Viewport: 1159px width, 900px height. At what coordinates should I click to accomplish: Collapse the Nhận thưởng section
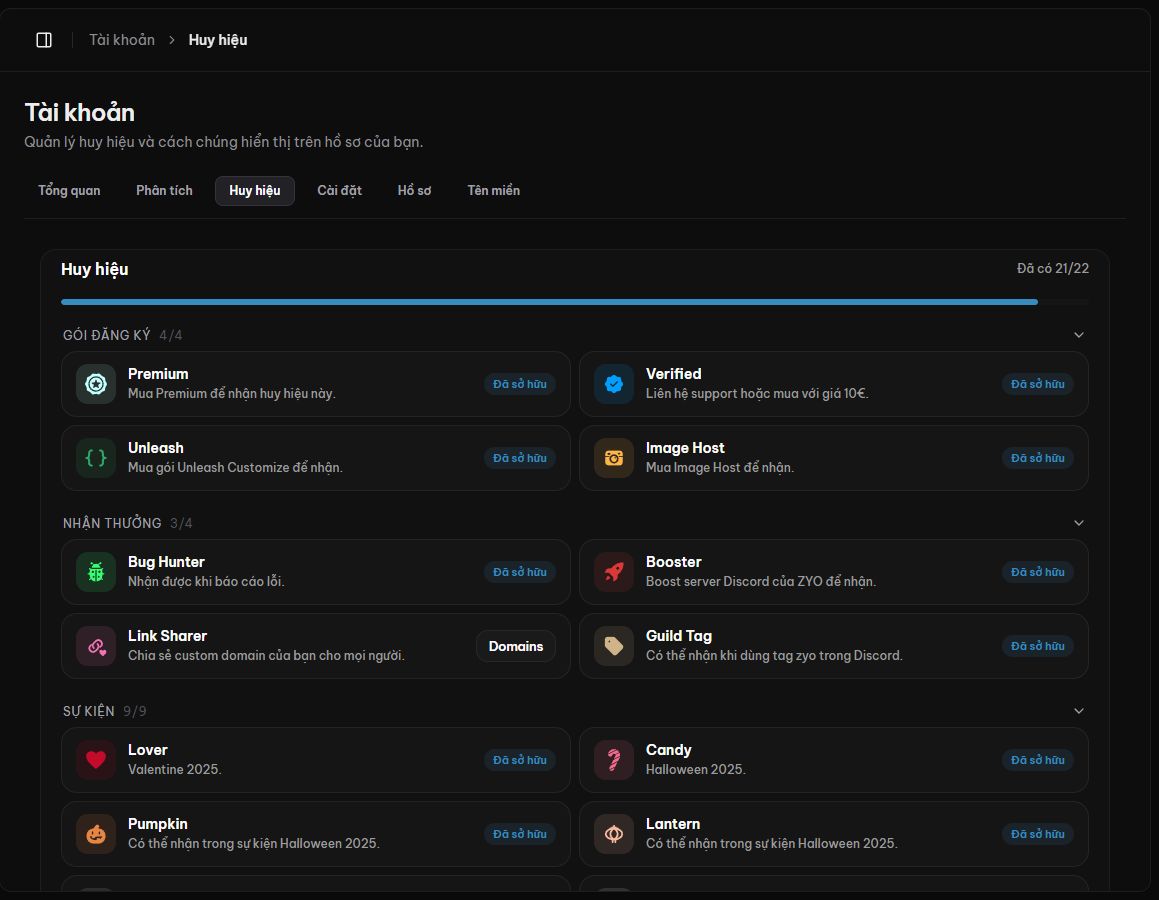[1079, 523]
